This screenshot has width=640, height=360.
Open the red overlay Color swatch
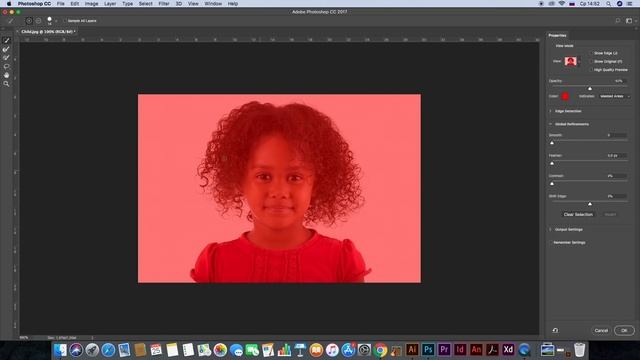click(x=565, y=96)
